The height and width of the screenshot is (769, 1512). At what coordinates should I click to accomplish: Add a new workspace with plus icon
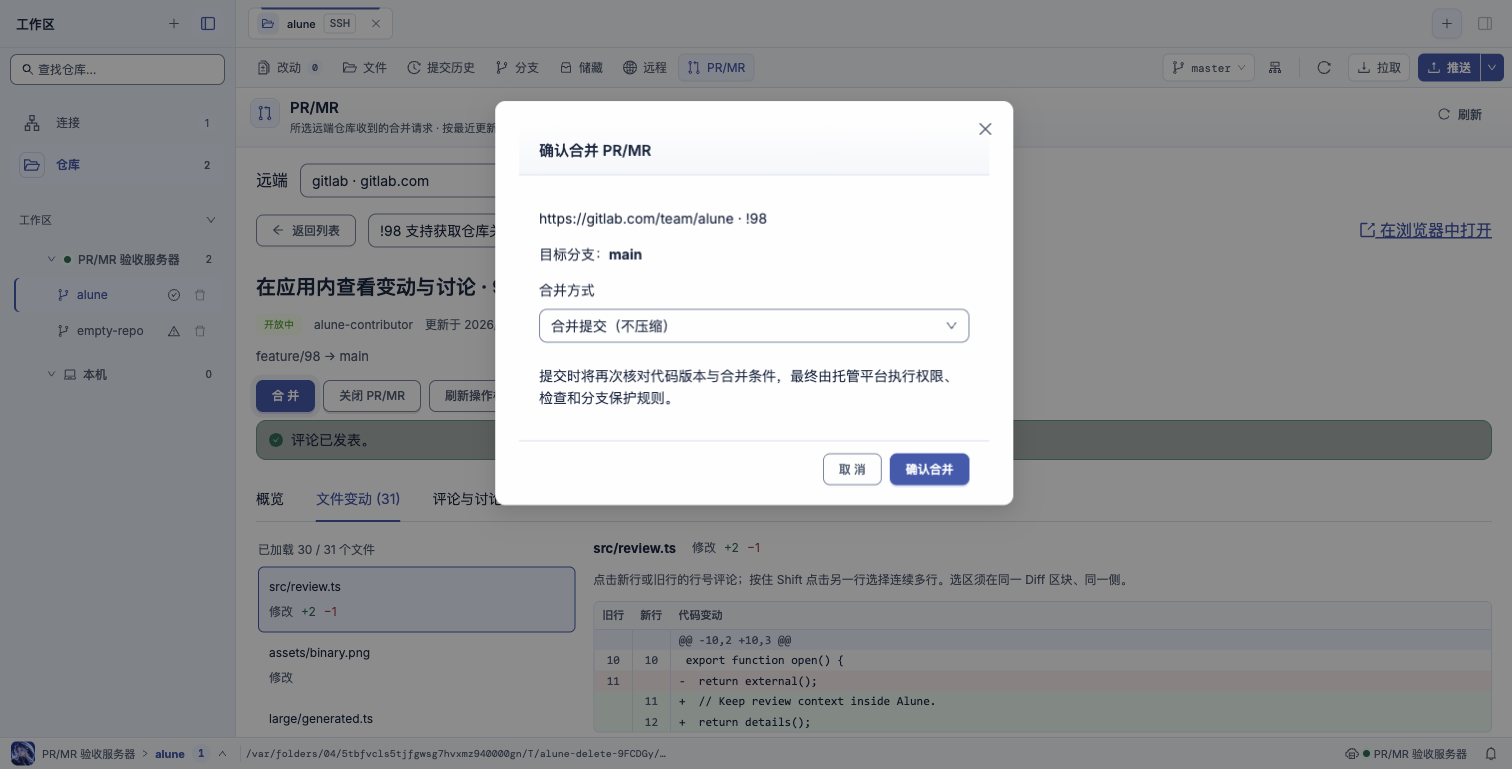coord(174,23)
